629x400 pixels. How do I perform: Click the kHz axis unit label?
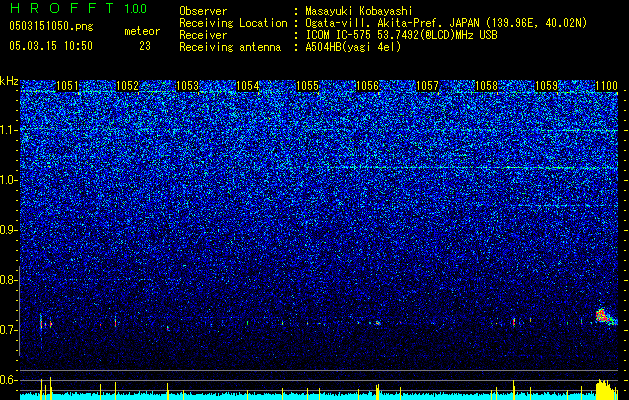(x=9, y=81)
